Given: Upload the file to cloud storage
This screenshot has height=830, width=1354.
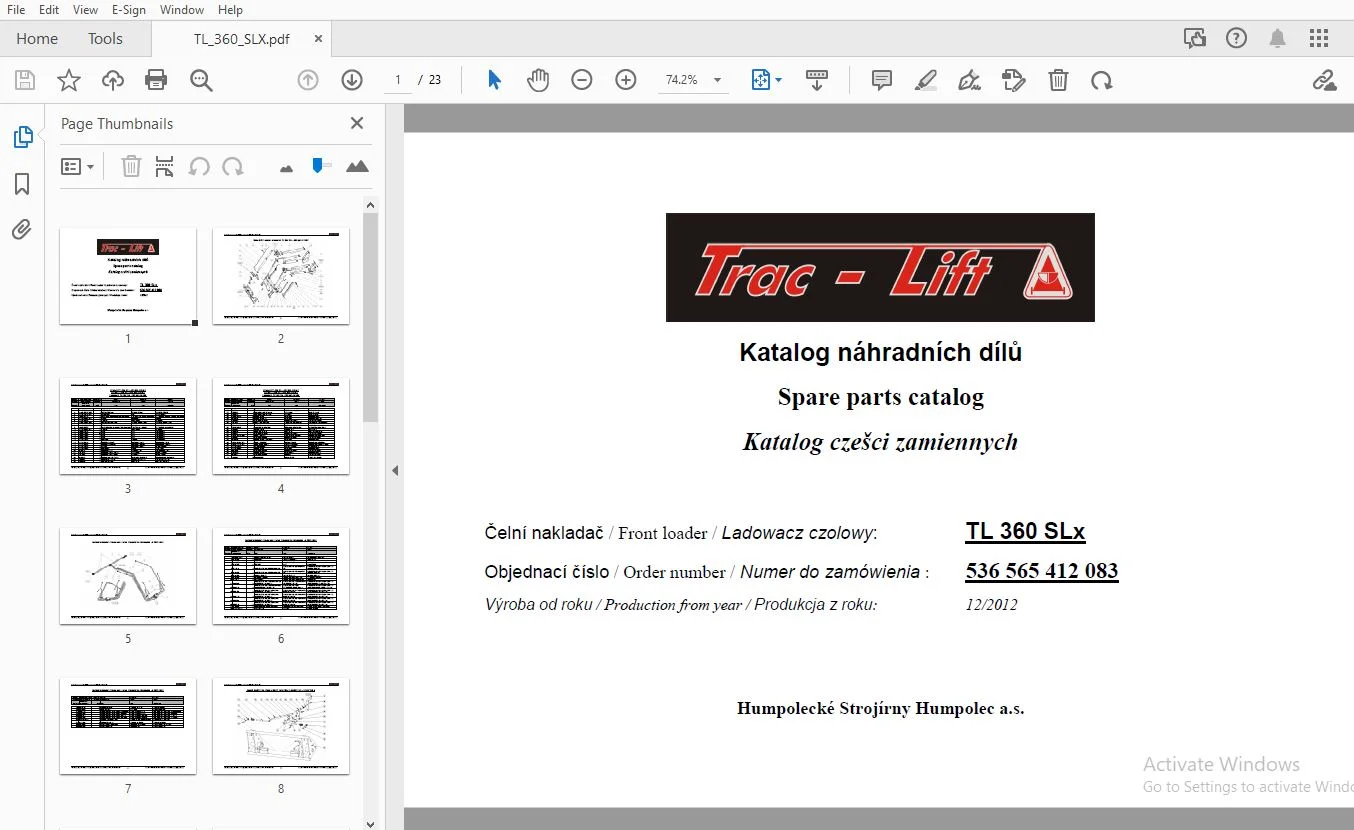Looking at the screenshot, I should click(x=112, y=80).
